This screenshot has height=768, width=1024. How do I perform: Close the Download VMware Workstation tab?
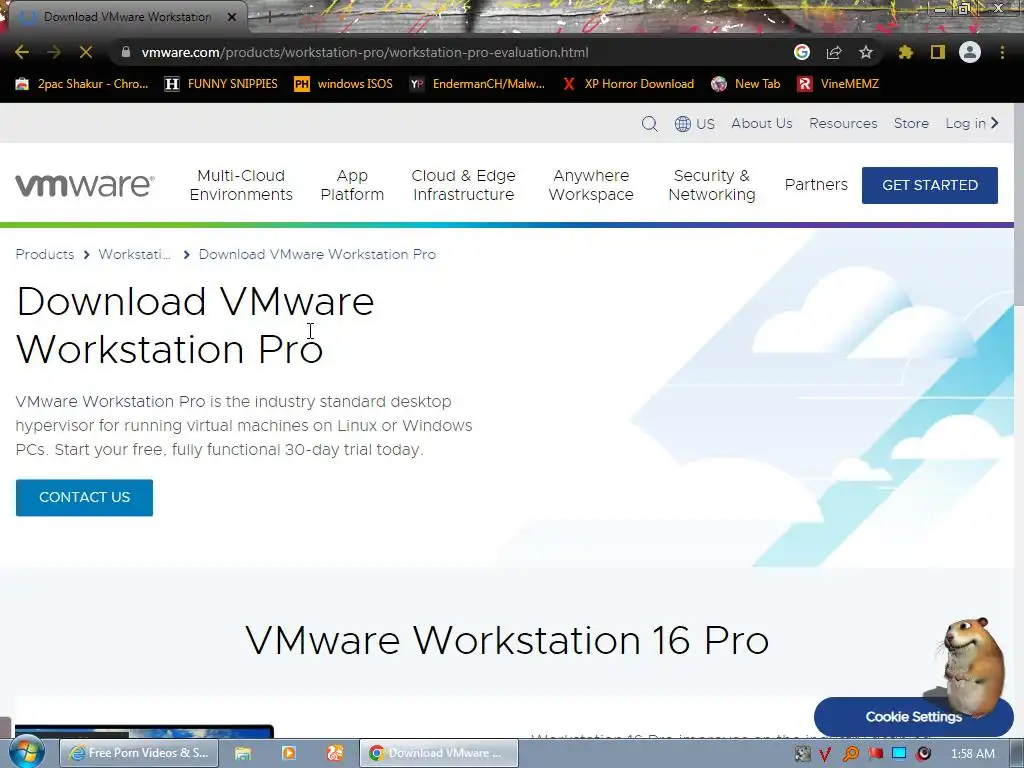click(232, 17)
